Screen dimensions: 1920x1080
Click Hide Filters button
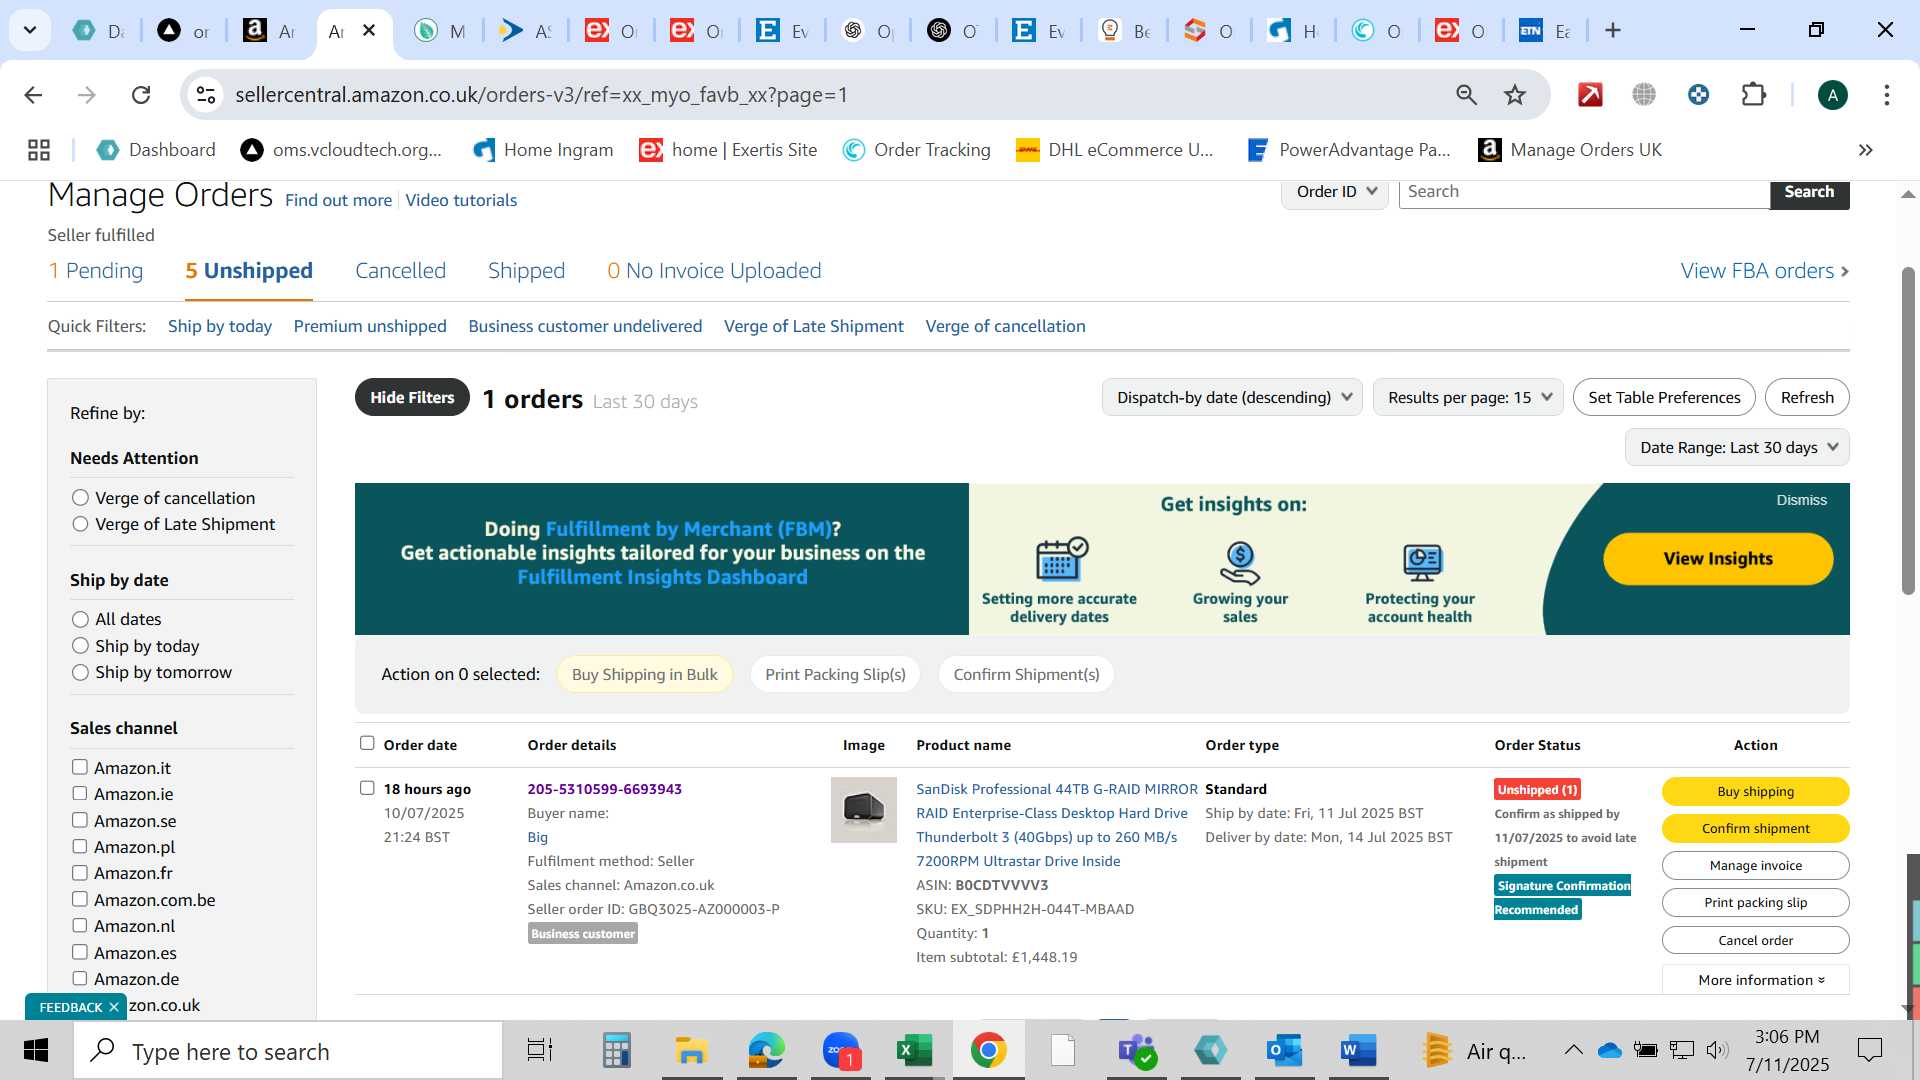click(x=412, y=398)
